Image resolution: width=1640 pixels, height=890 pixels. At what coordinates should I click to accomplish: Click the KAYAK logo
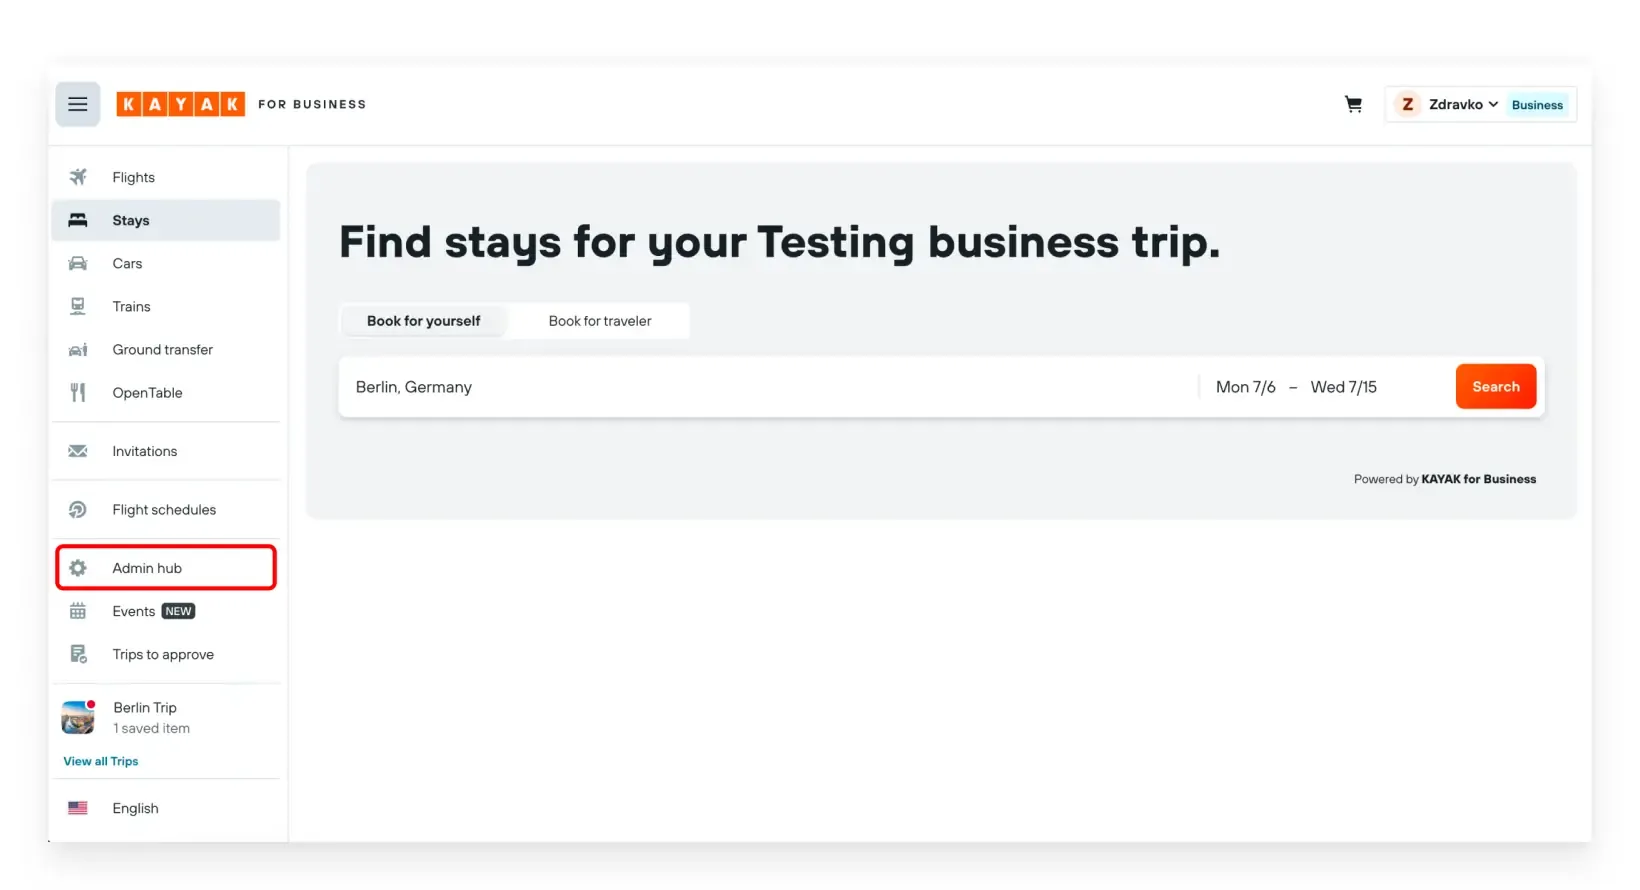(180, 104)
